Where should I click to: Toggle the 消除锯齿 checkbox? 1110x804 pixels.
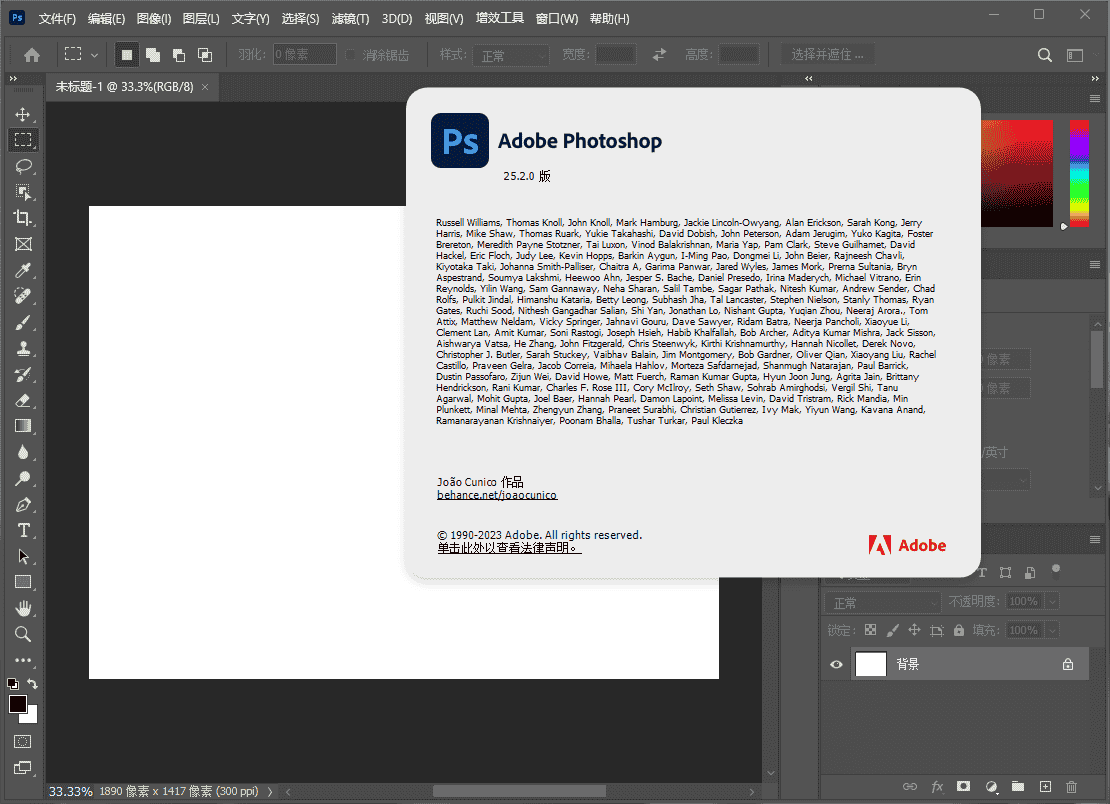pos(351,55)
